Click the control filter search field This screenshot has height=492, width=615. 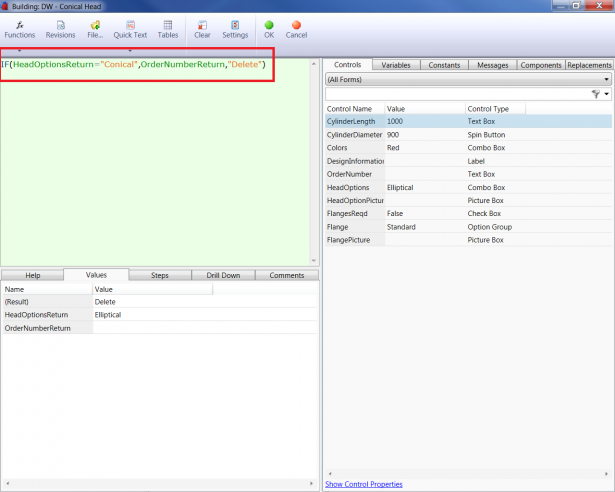[457, 94]
